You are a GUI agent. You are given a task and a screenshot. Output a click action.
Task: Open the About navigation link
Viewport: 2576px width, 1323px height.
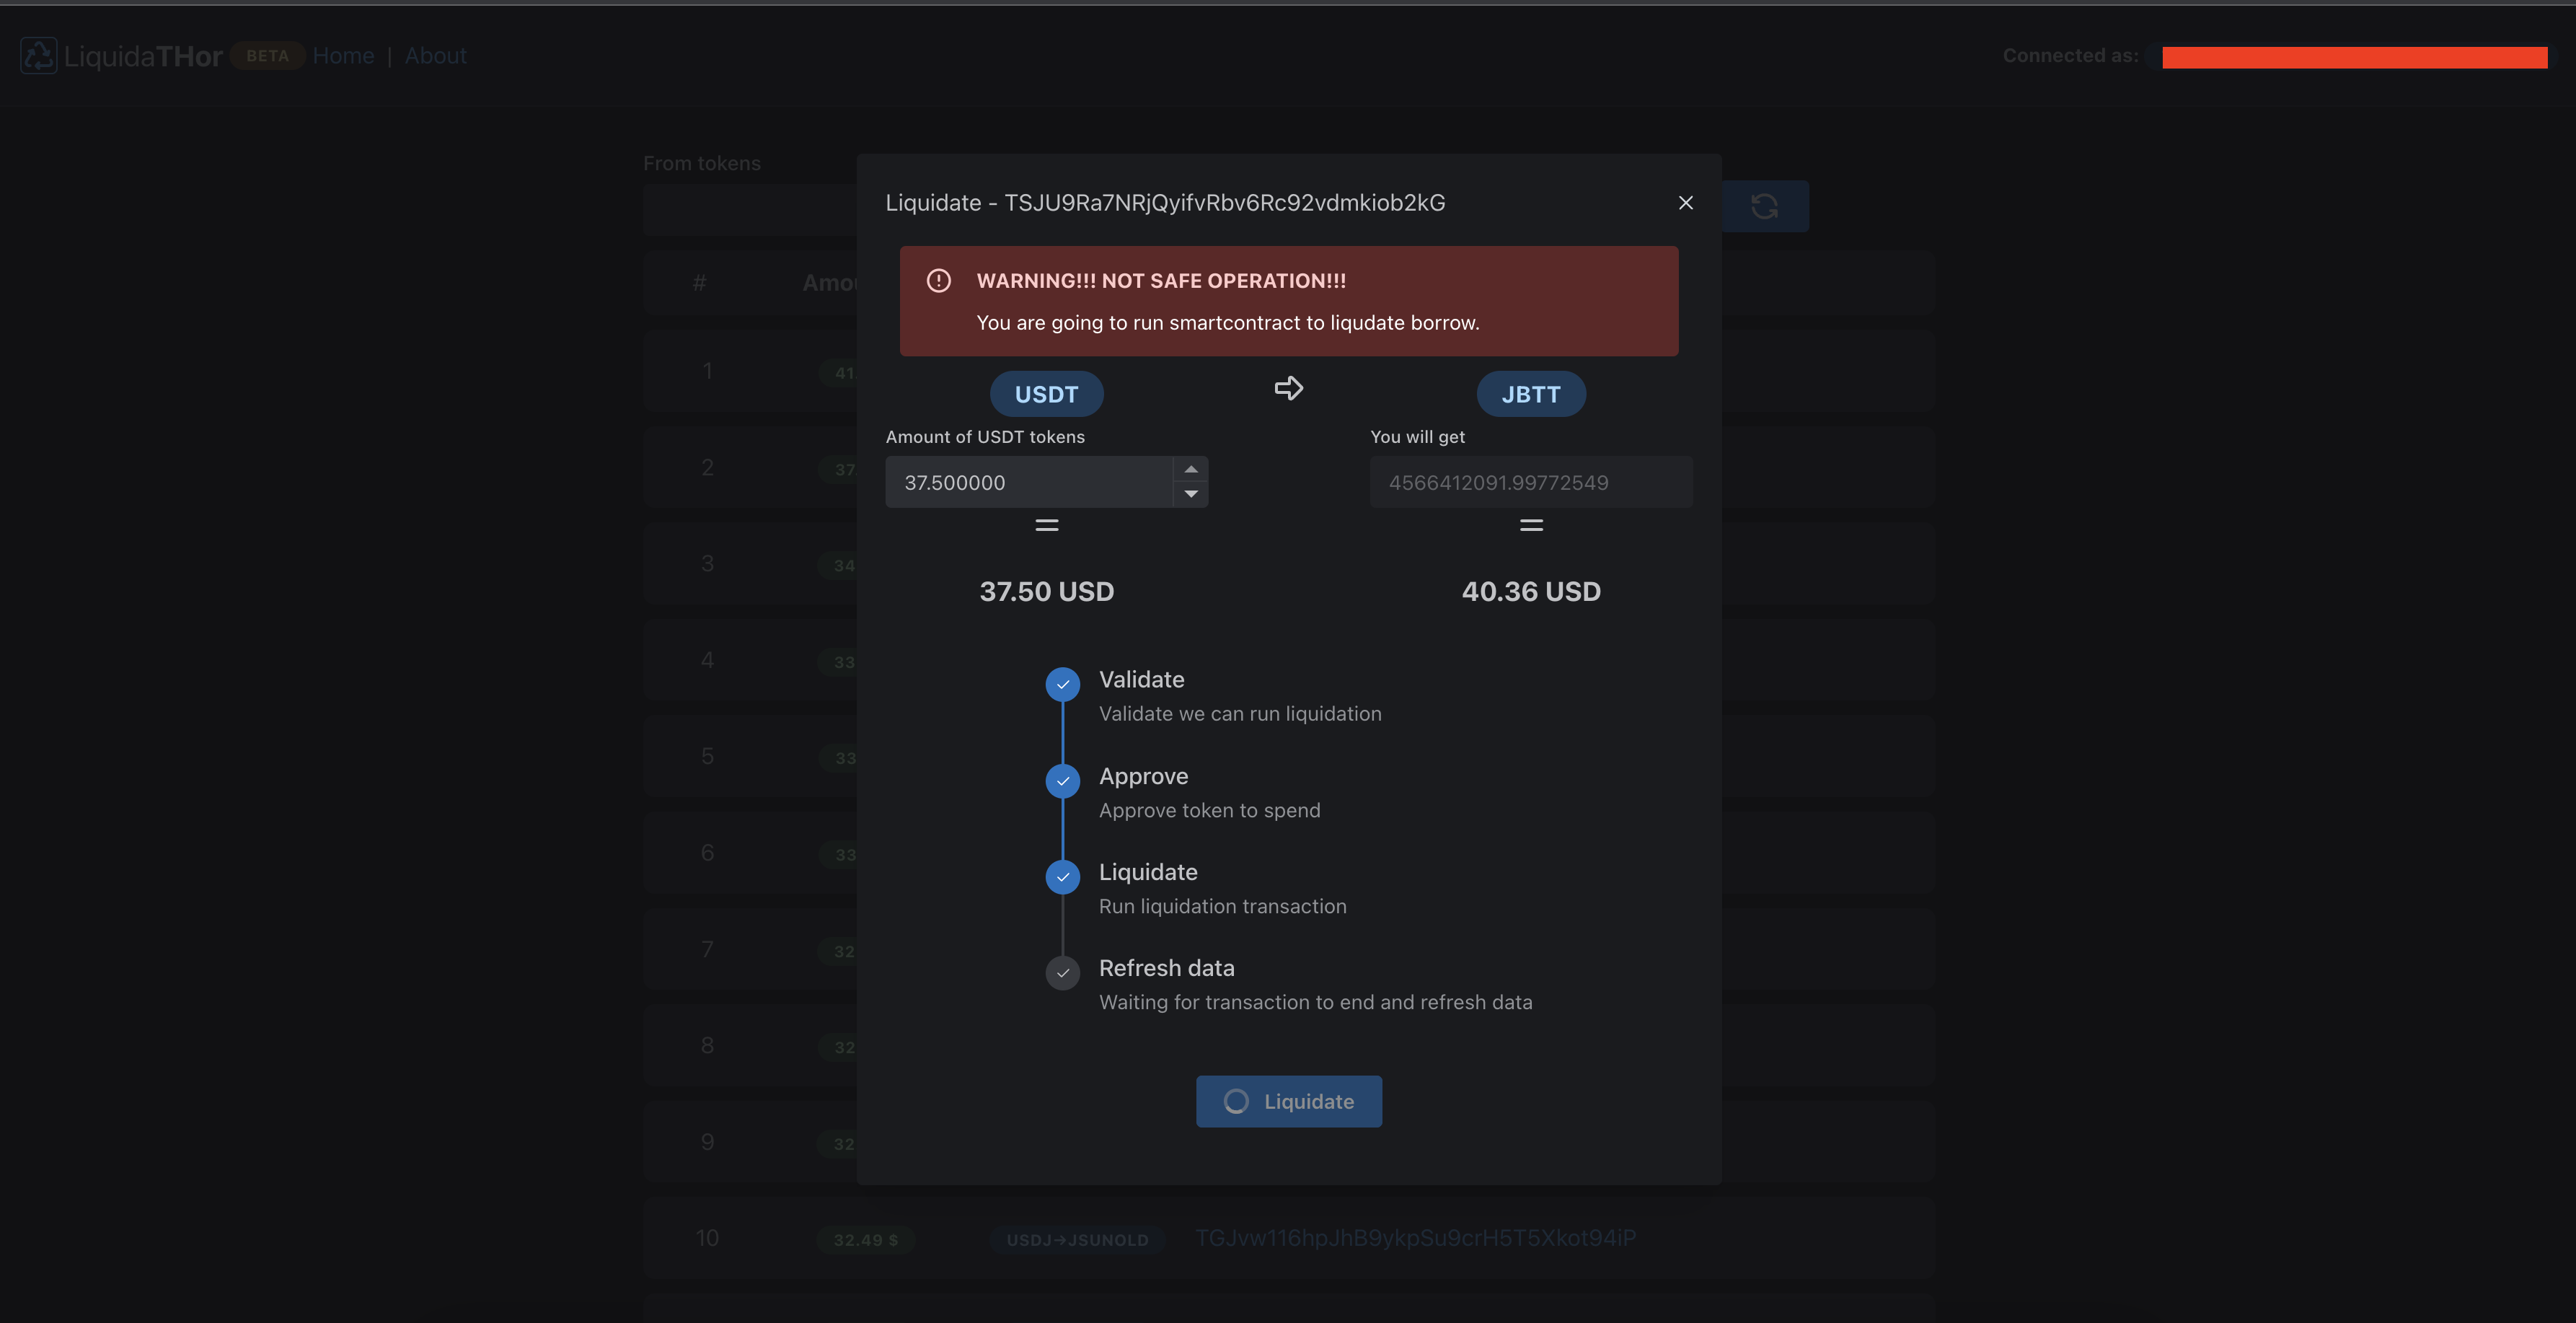[x=435, y=56]
